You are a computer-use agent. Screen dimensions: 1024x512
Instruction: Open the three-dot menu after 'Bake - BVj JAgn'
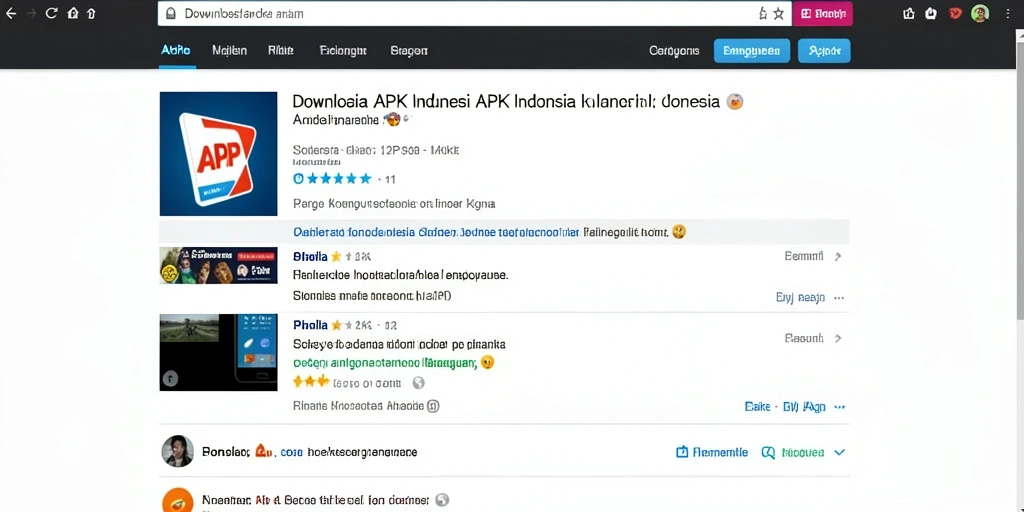(x=840, y=407)
